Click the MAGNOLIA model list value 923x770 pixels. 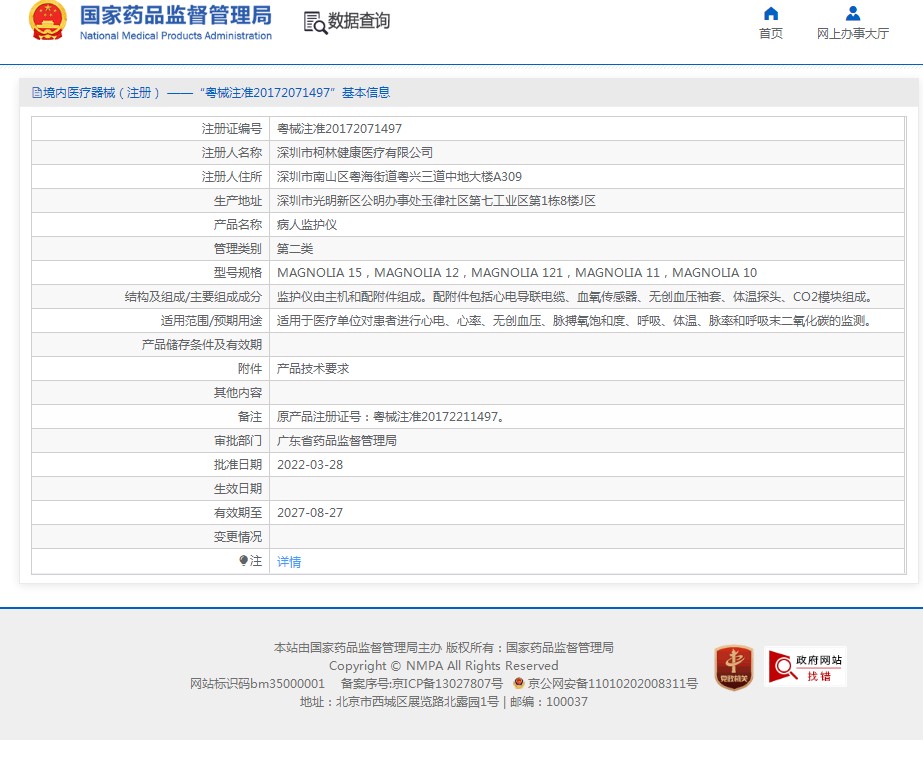517,273
